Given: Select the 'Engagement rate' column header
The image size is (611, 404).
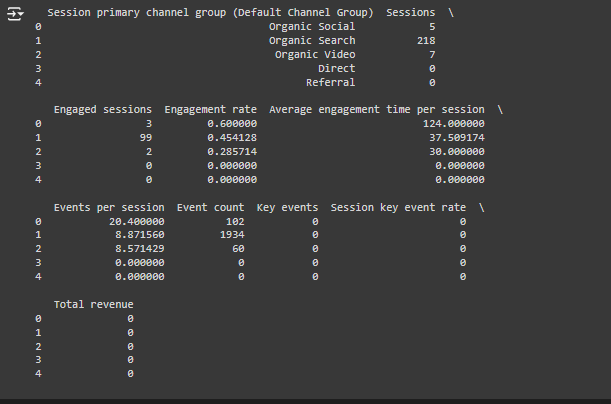Looking at the screenshot, I should 210,109.
